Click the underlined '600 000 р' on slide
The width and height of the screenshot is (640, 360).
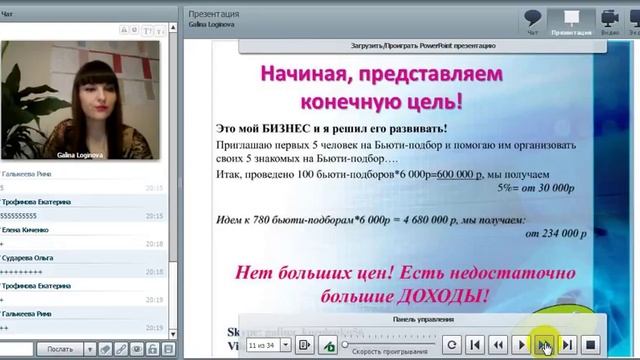point(459,175)
